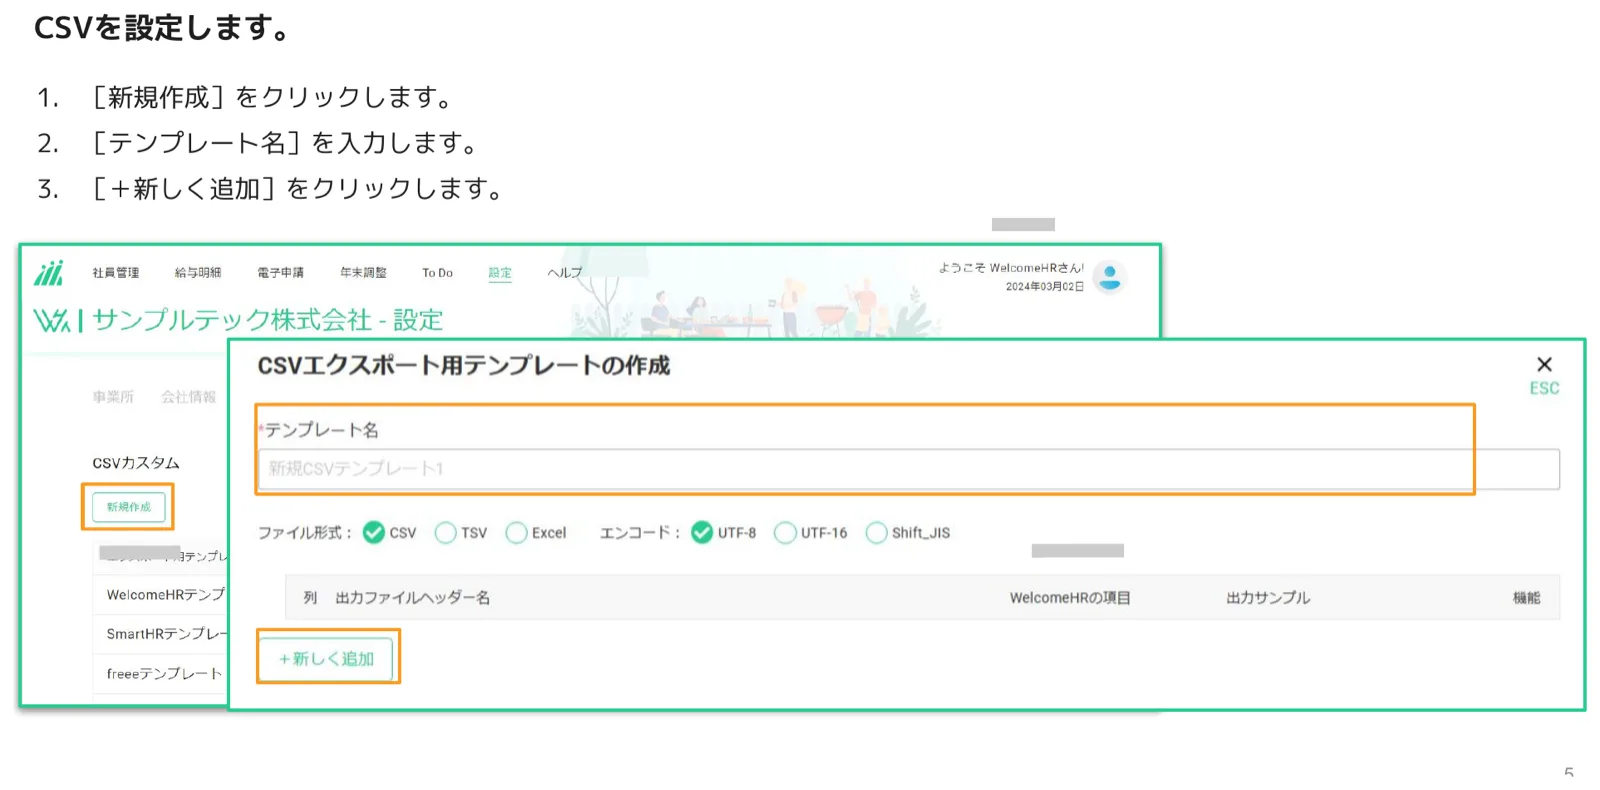The image size is (1600, 790).
Task: Click the CSVカスタム section label
Action: [x=136, y=463]
